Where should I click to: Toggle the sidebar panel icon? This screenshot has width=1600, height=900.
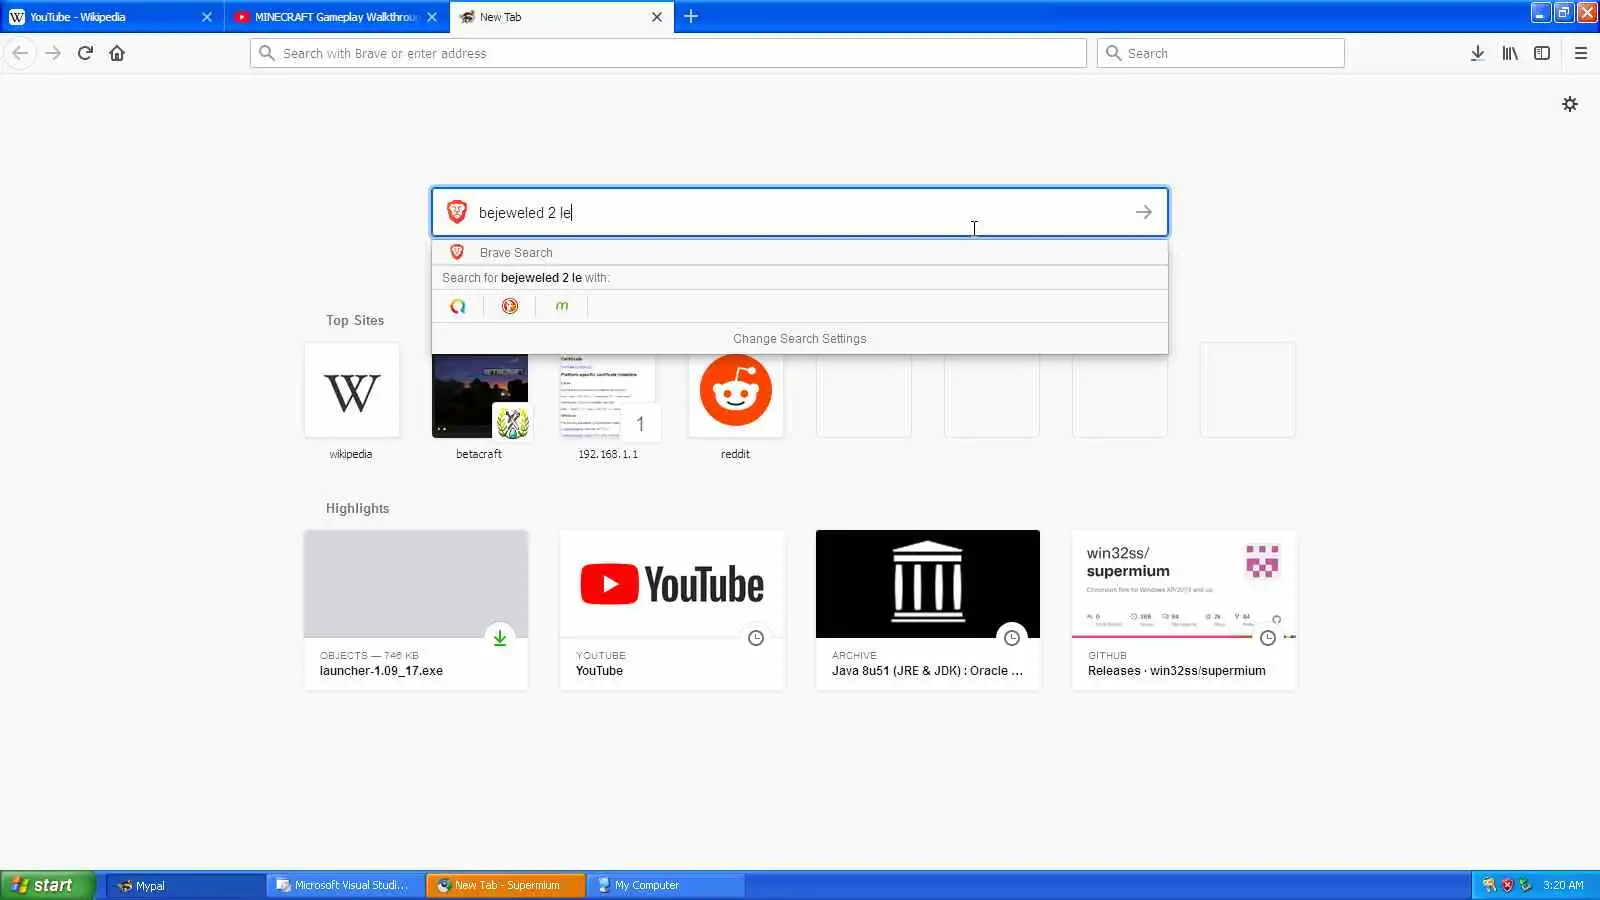[x=1542, y=53]
